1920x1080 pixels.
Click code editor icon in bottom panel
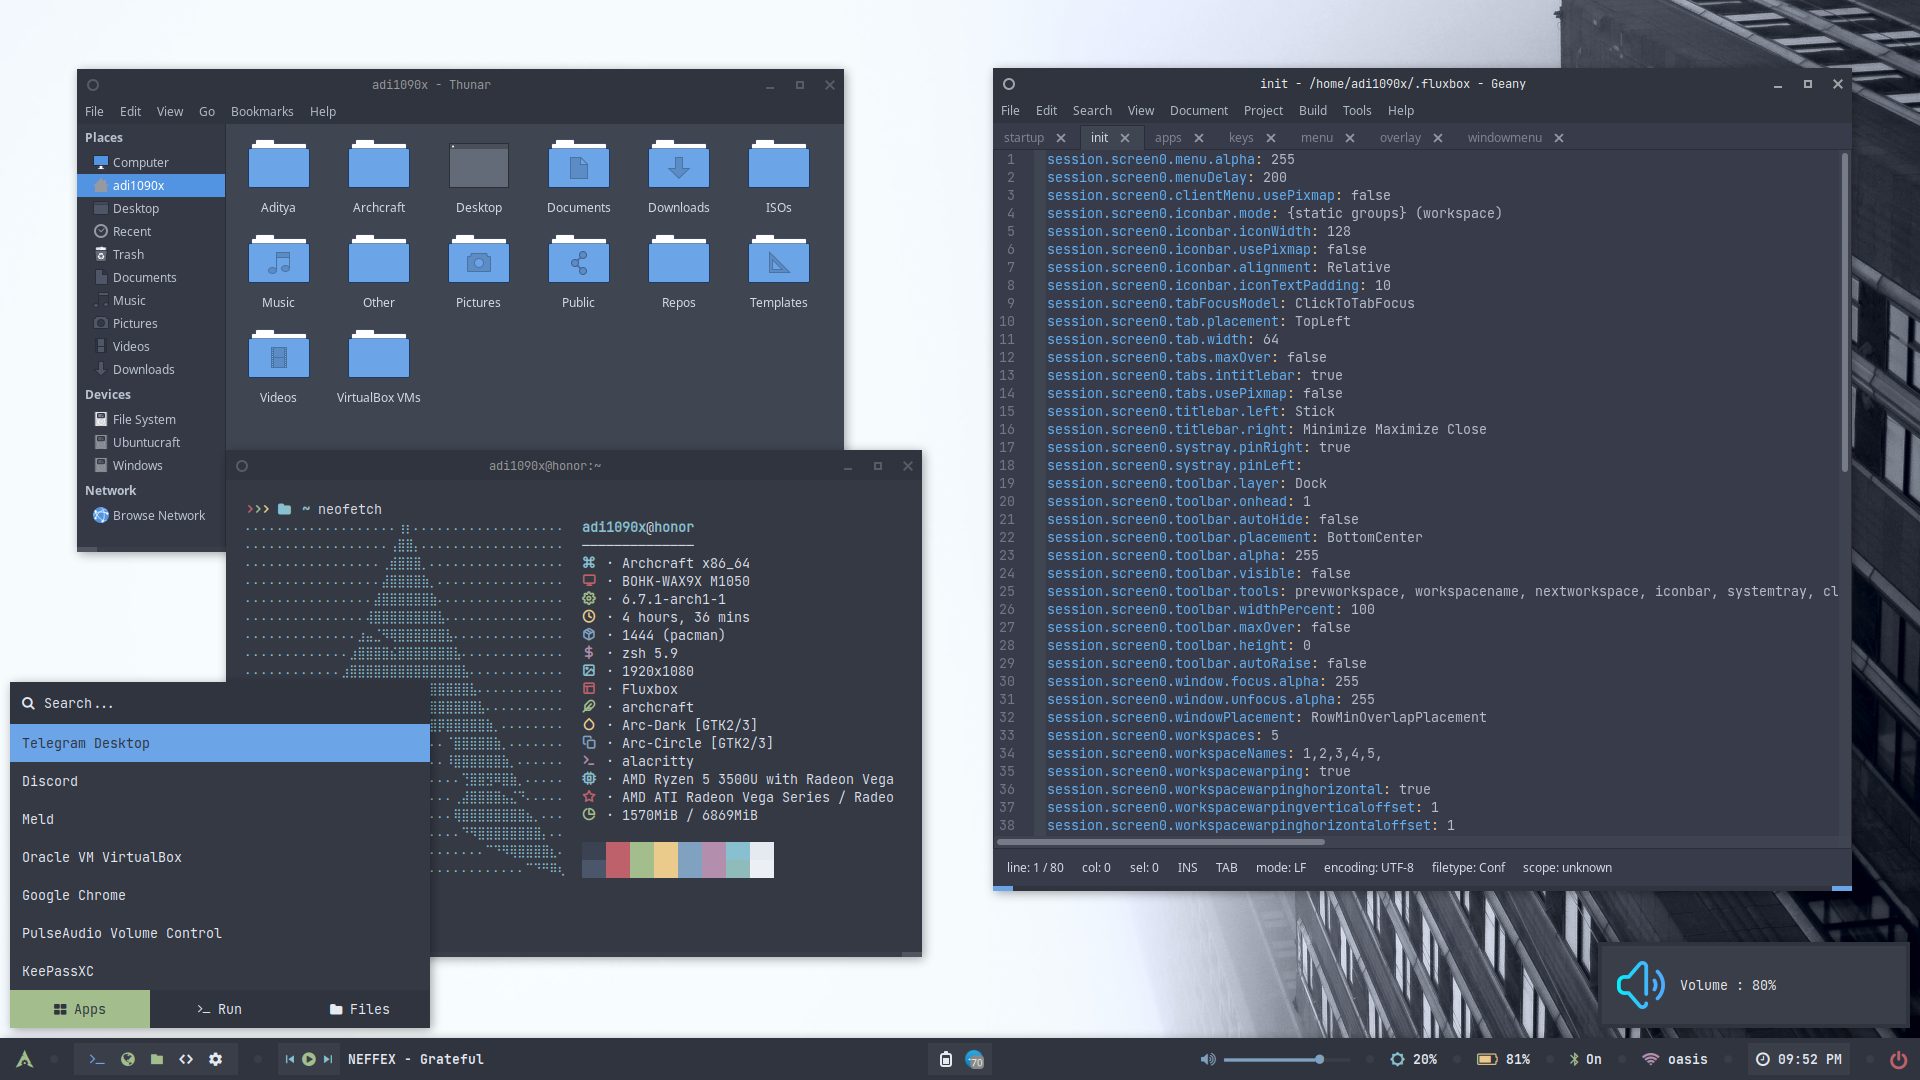186,1059
